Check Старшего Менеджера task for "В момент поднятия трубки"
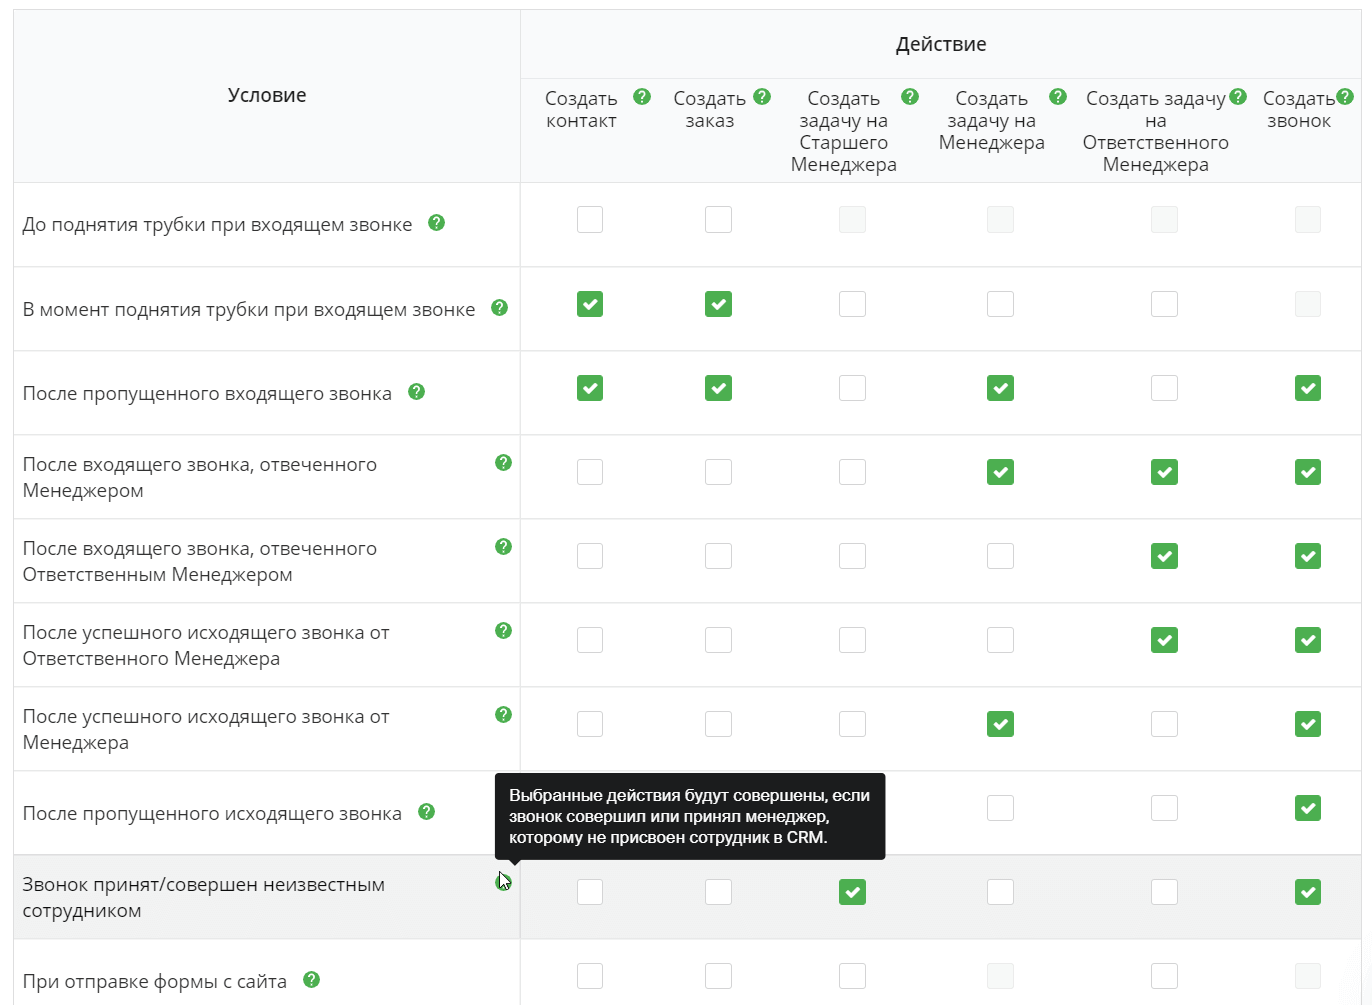This screenshot has width=1372, height=1005. tap(852, 304)
